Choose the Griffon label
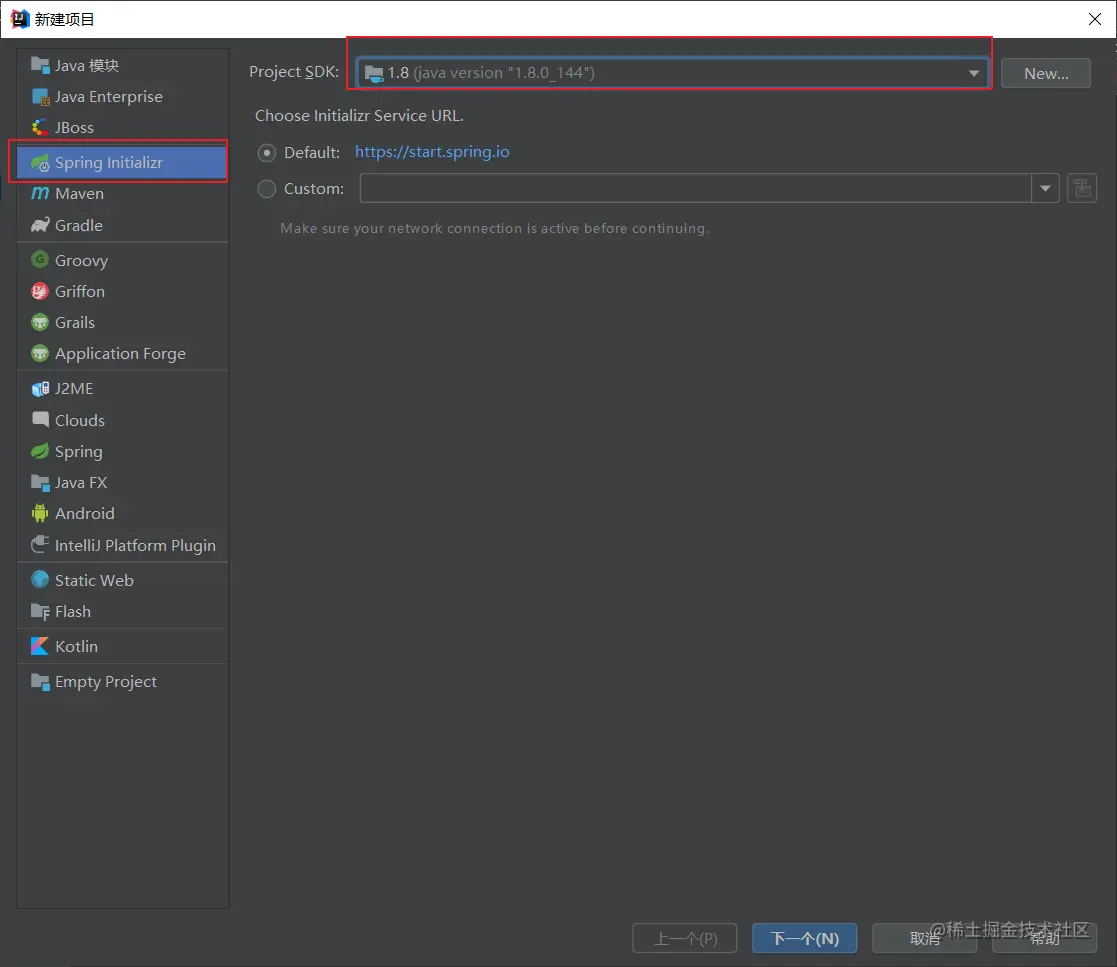Image resolution: width=1117 pixels, height=967 pixels. pyautogui.click(x=80, y=291)
